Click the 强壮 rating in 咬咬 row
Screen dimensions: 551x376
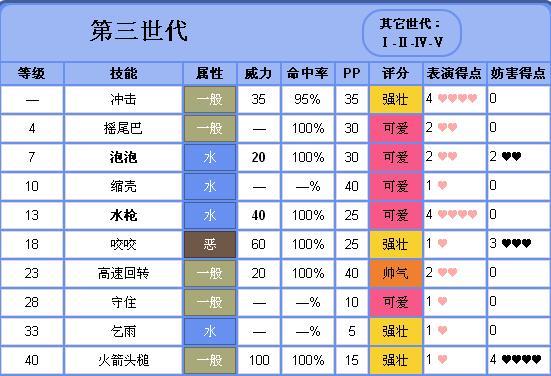(x=396, y=244)
